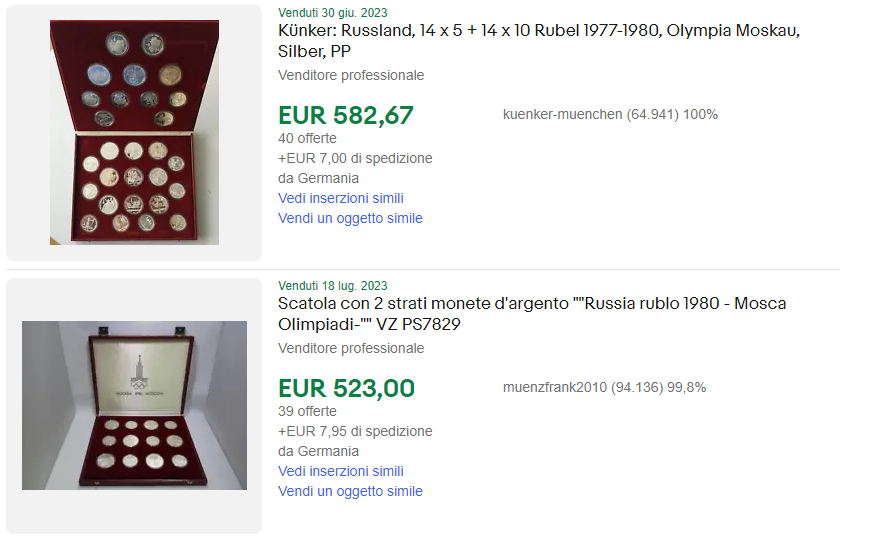View the 39 offerte bid count
The height and width of the screenshot is (538, 885).
pos(307,411)
